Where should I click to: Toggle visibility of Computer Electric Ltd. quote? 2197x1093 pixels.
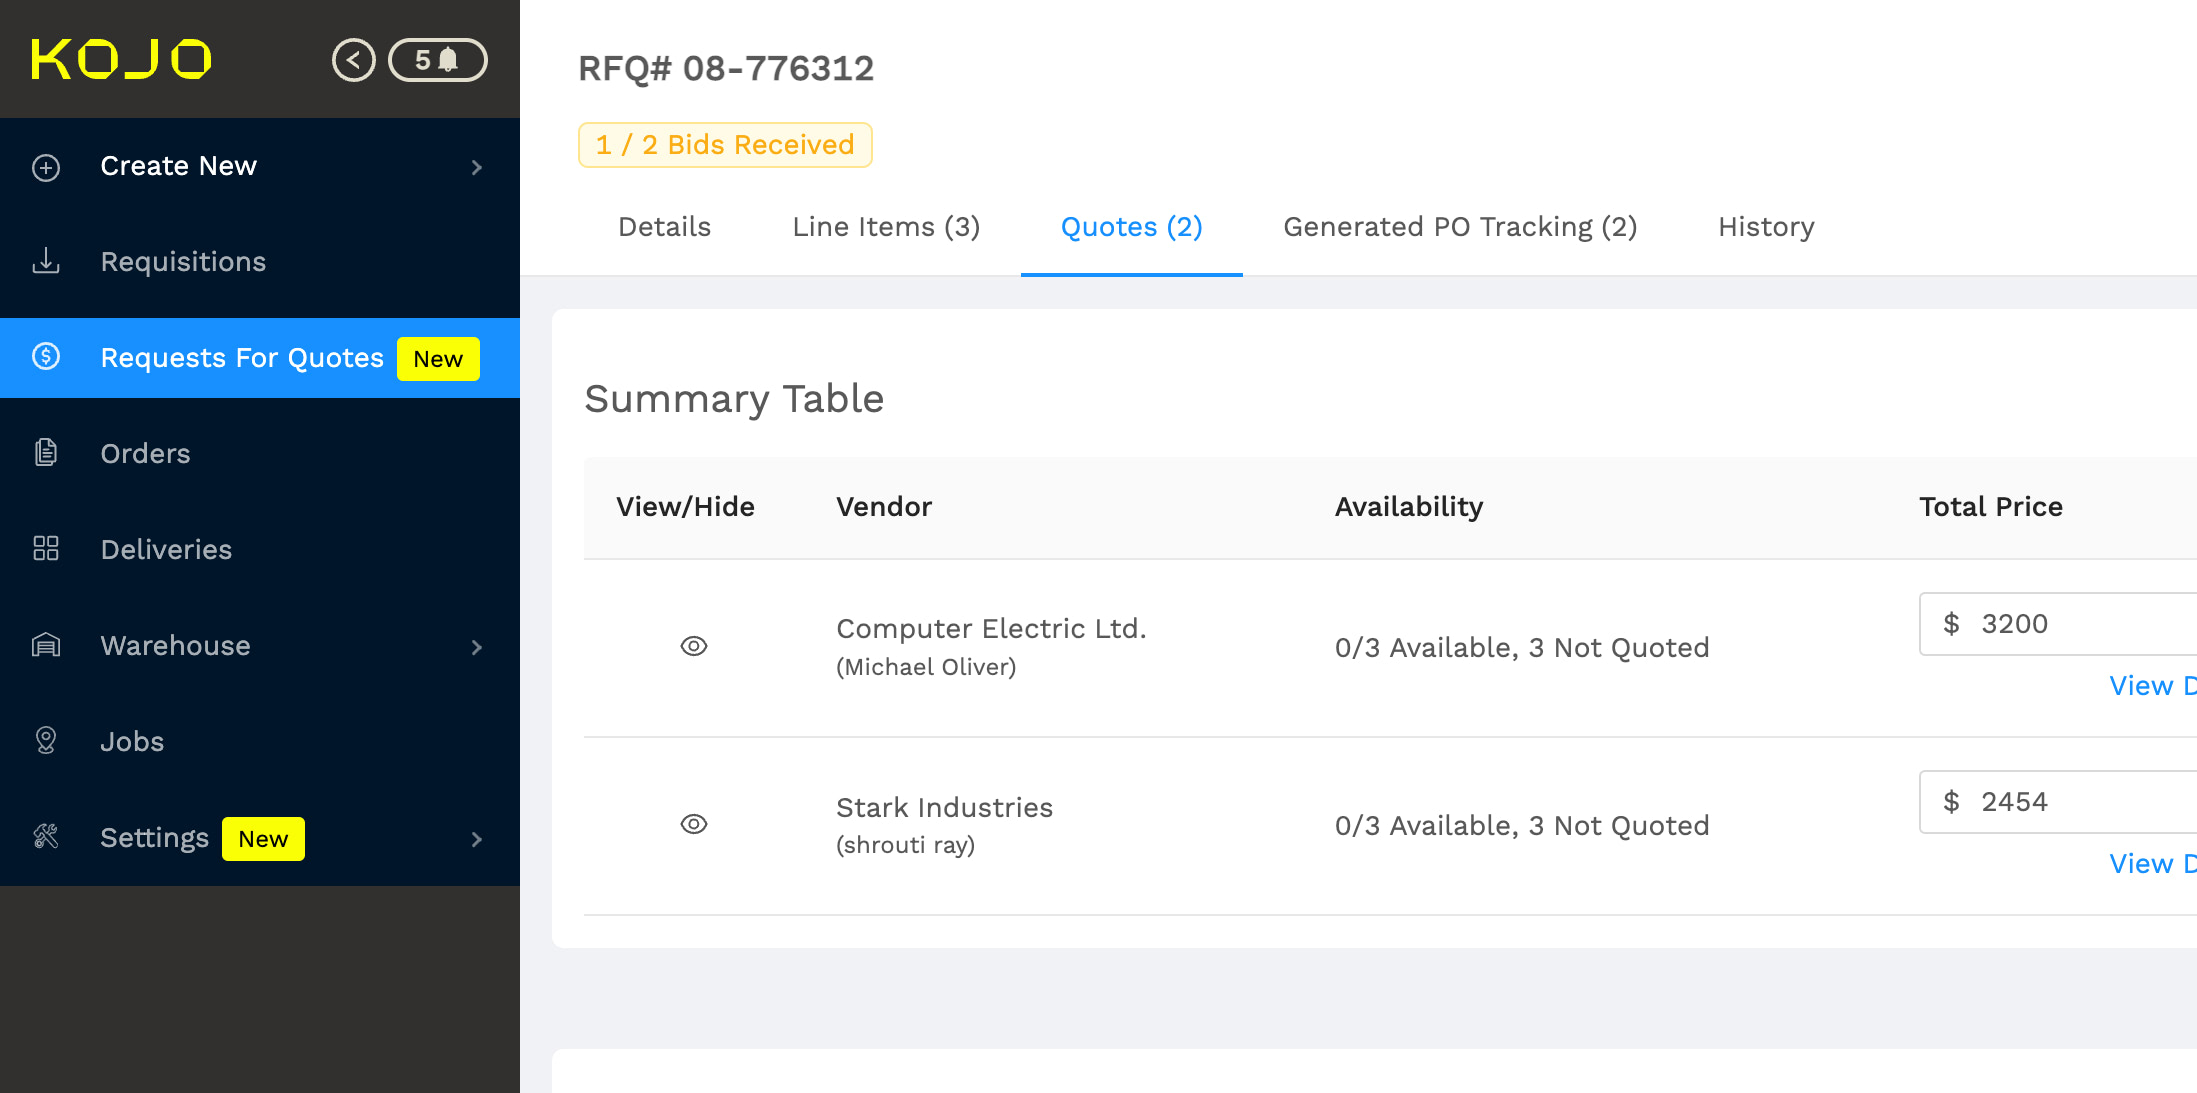[694, 646]
